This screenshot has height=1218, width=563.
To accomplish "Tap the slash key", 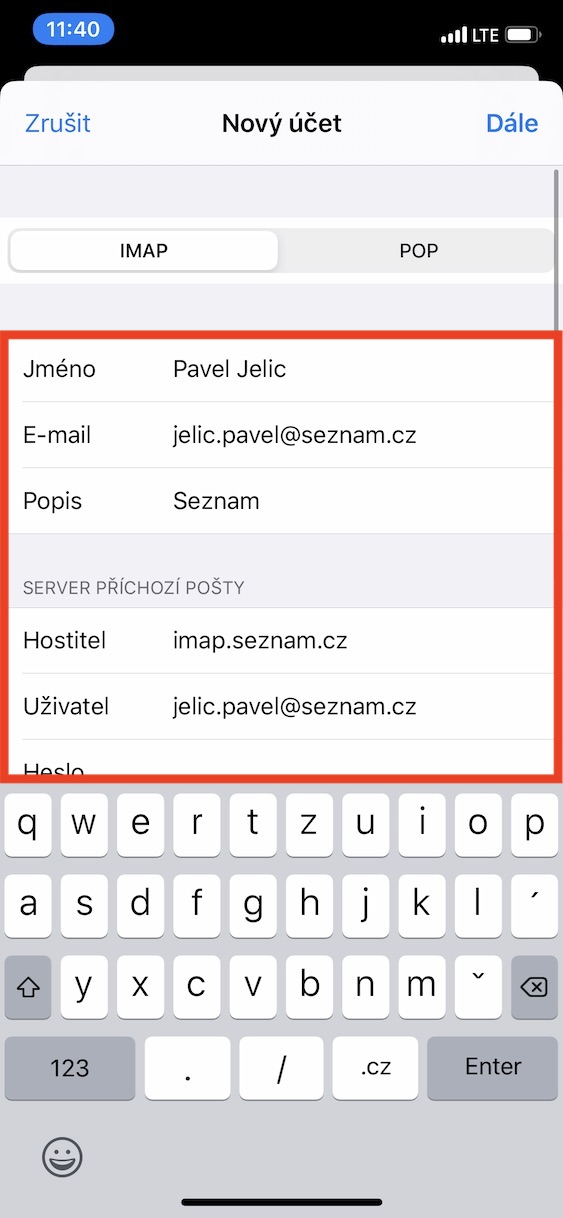I will (281, 1068).
